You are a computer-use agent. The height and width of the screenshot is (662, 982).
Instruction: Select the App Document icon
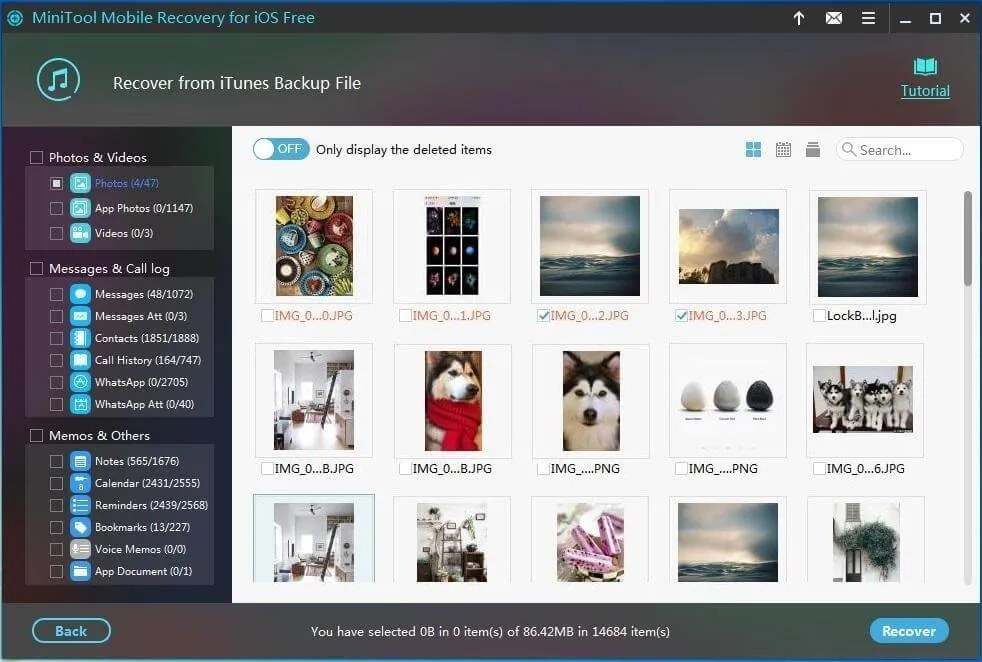pos(80,571)
